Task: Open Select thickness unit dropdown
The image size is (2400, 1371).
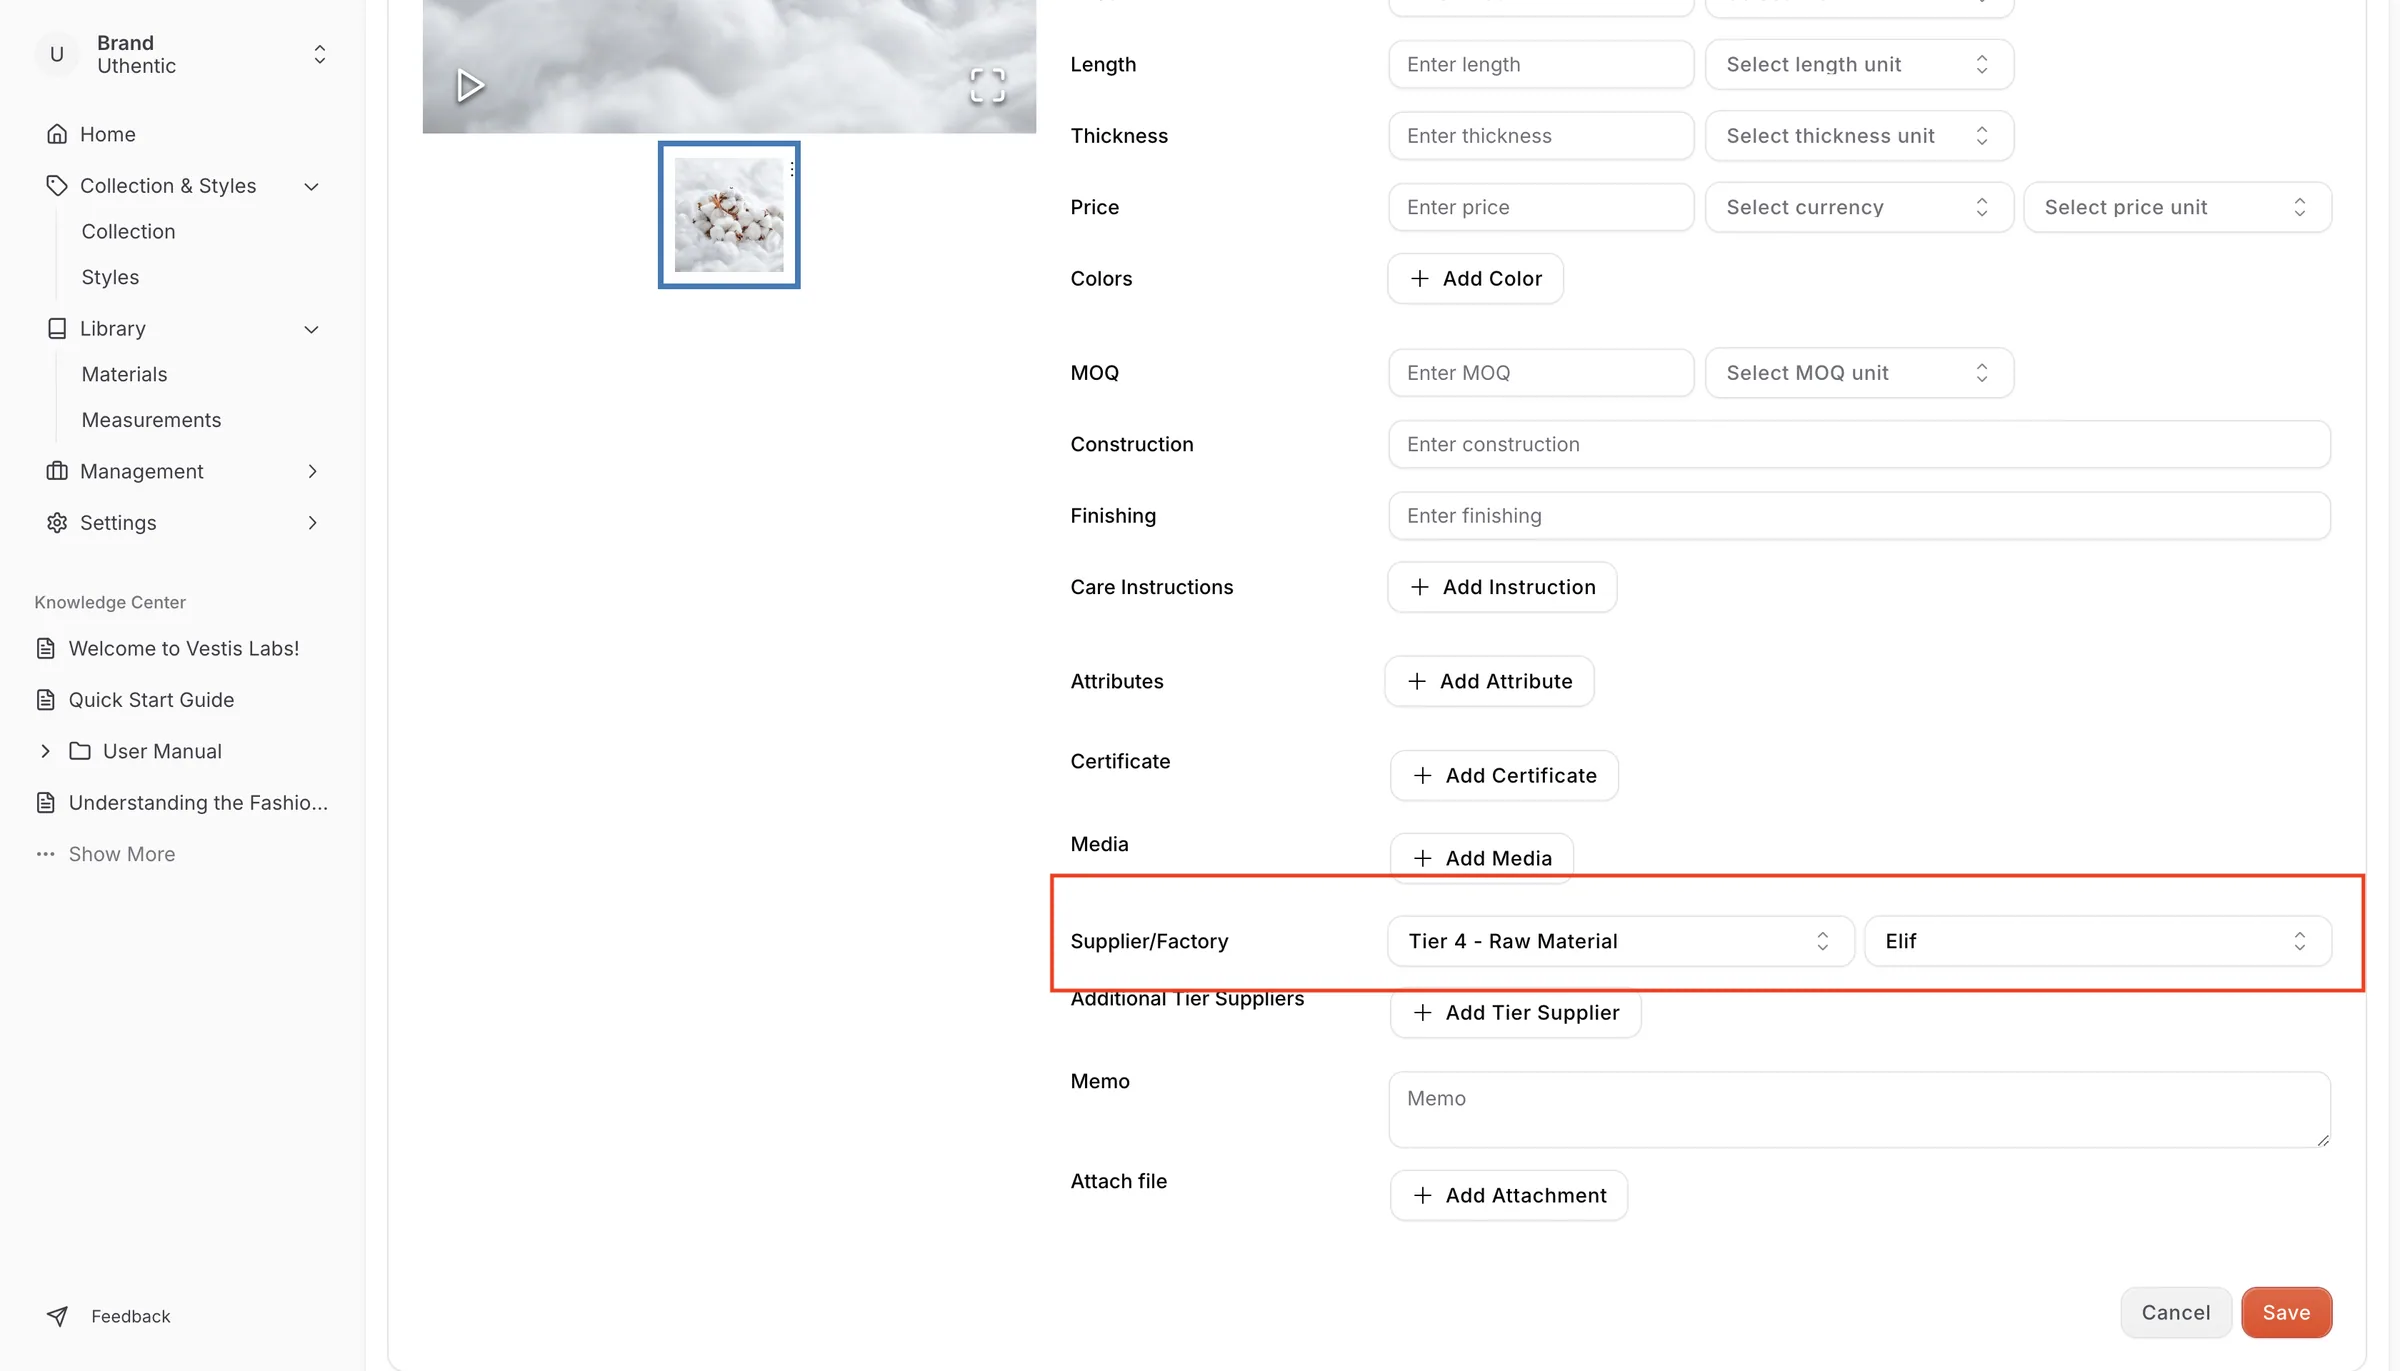Action: click(1859, 136)
